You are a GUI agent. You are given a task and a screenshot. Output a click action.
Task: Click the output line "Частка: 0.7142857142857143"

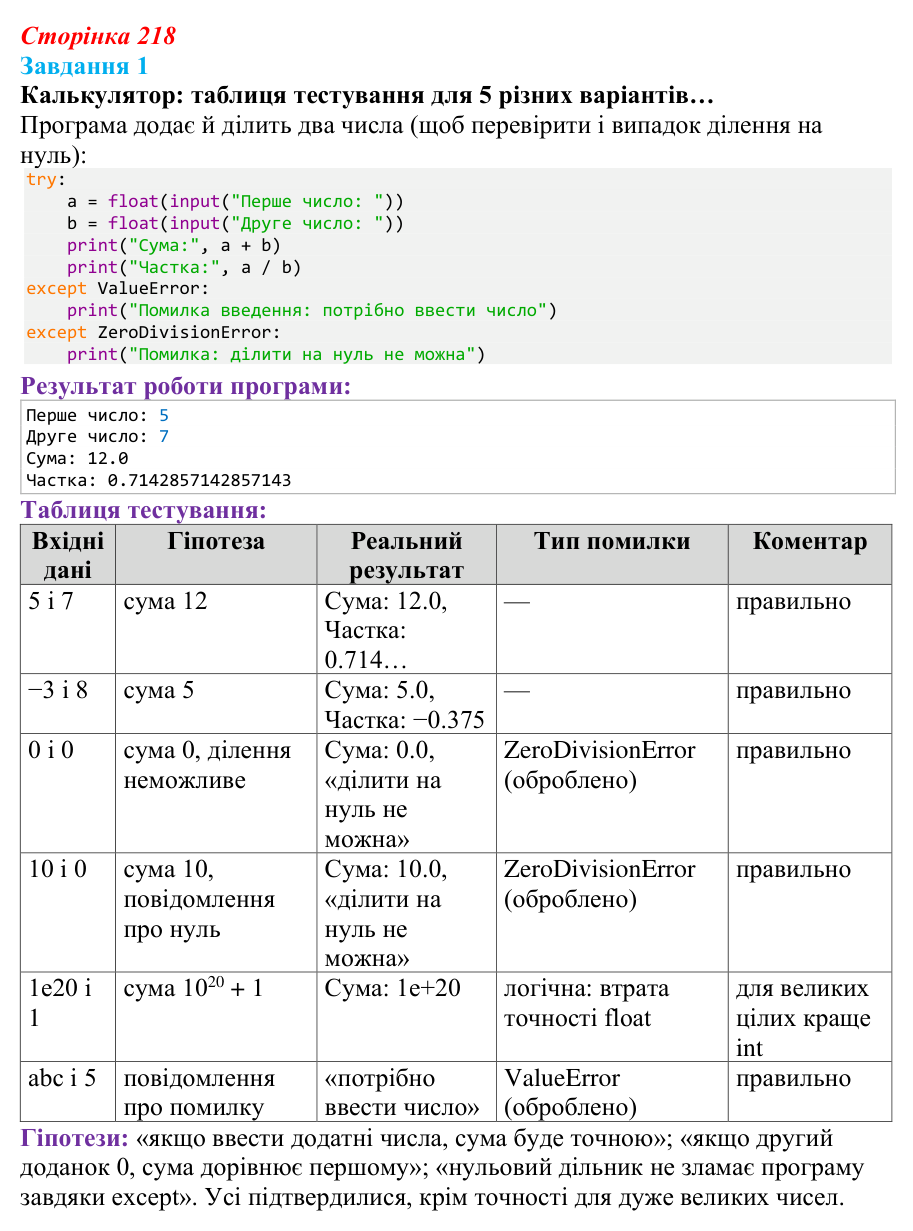(159, 480)
